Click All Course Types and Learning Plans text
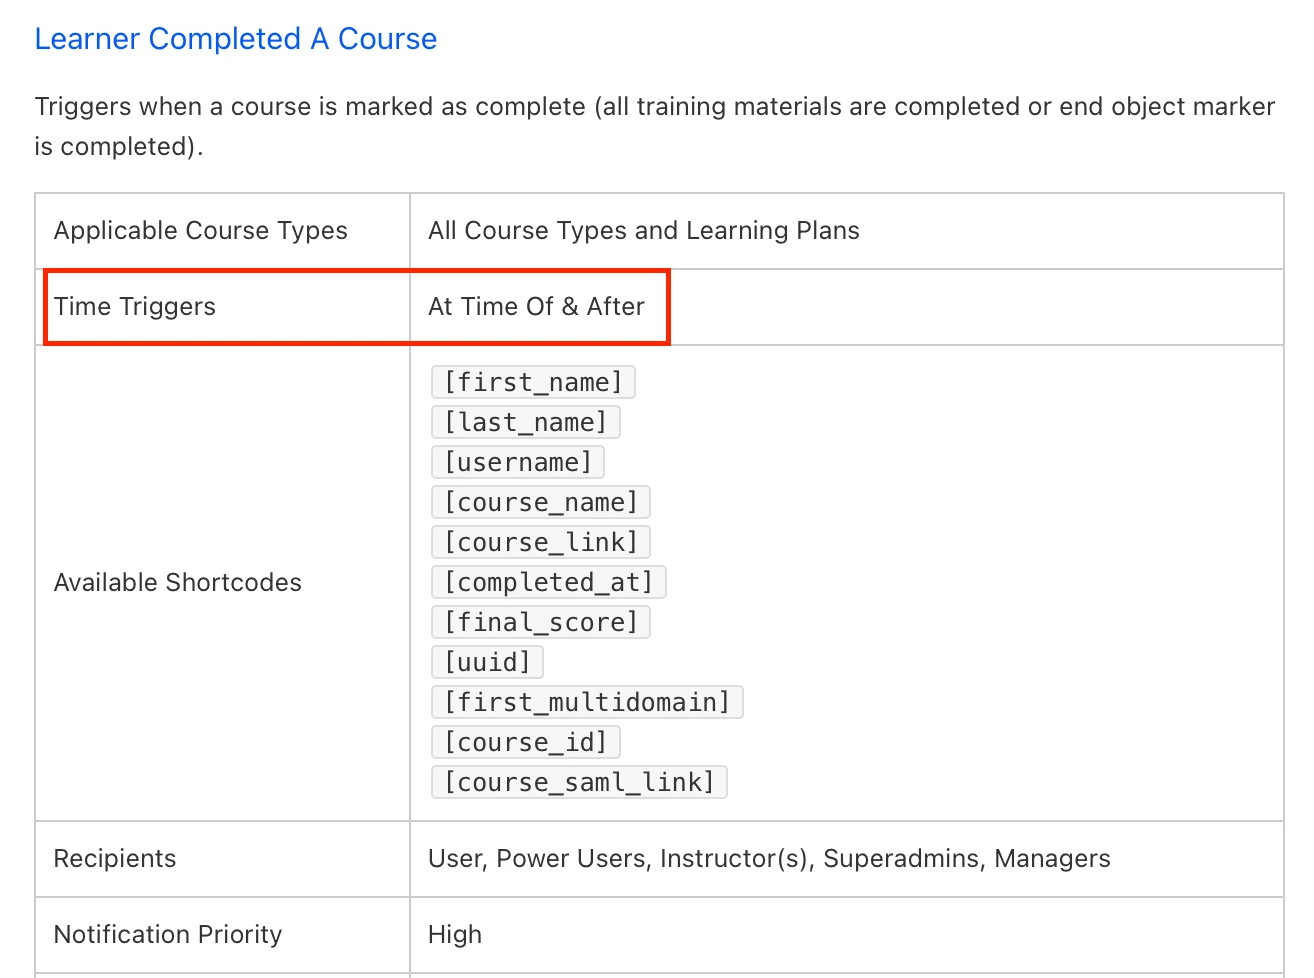Screen dimensions: 1314x978 coord(643,231)
